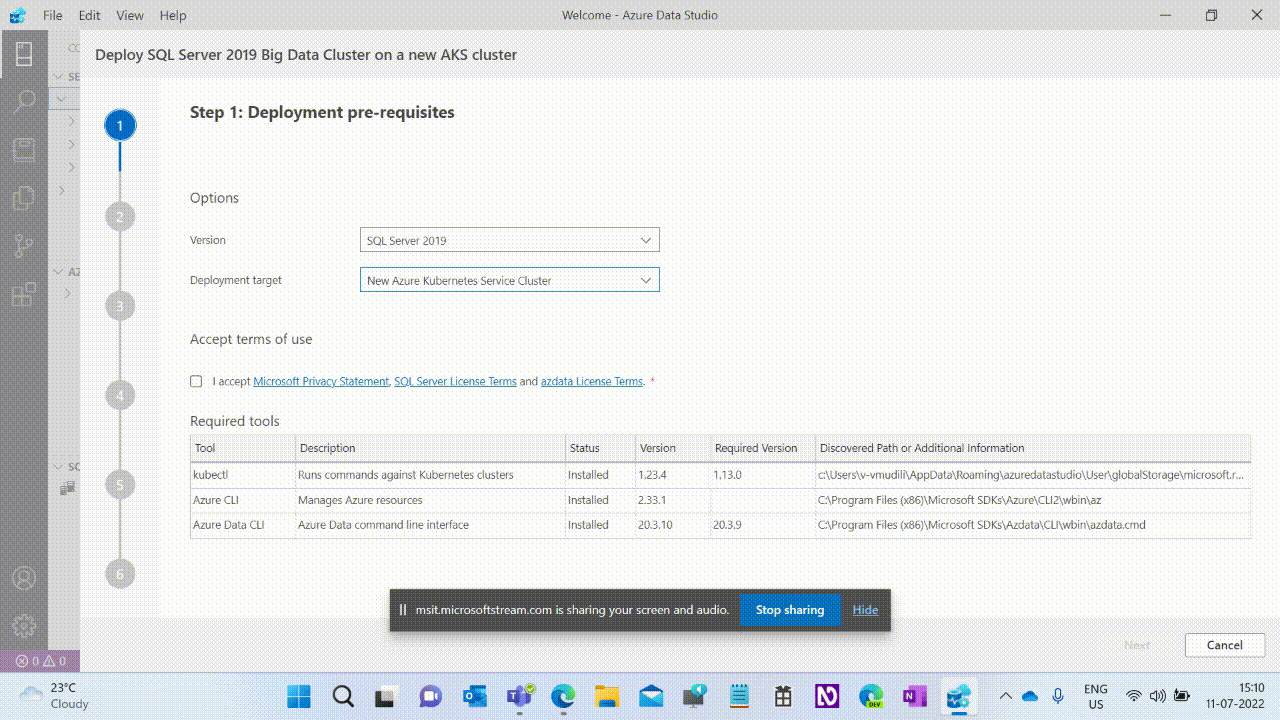Check the accept terms of use checkbox
The width and height of the screenshot is (1280, 720).
point(195,381)
